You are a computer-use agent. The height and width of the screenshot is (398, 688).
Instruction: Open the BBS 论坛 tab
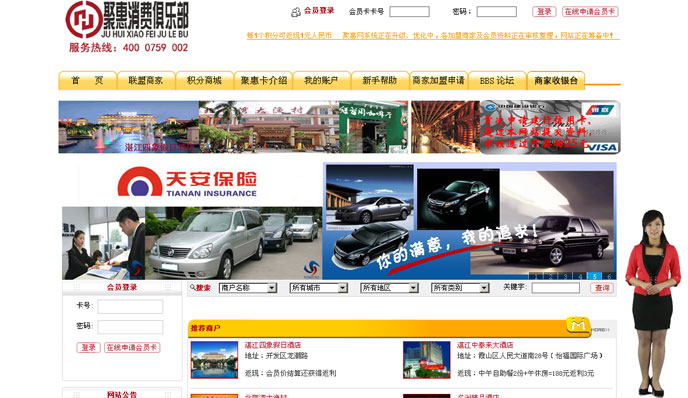[x=497, y=80]
